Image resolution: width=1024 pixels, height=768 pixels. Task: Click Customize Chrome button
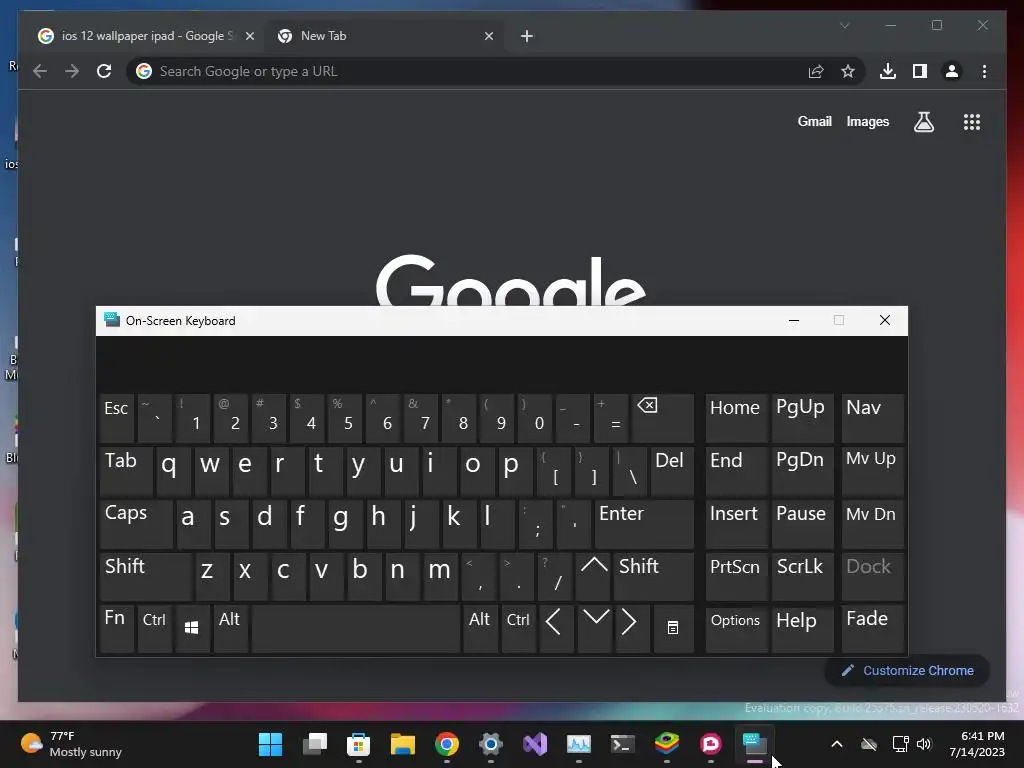coord(907,671)
